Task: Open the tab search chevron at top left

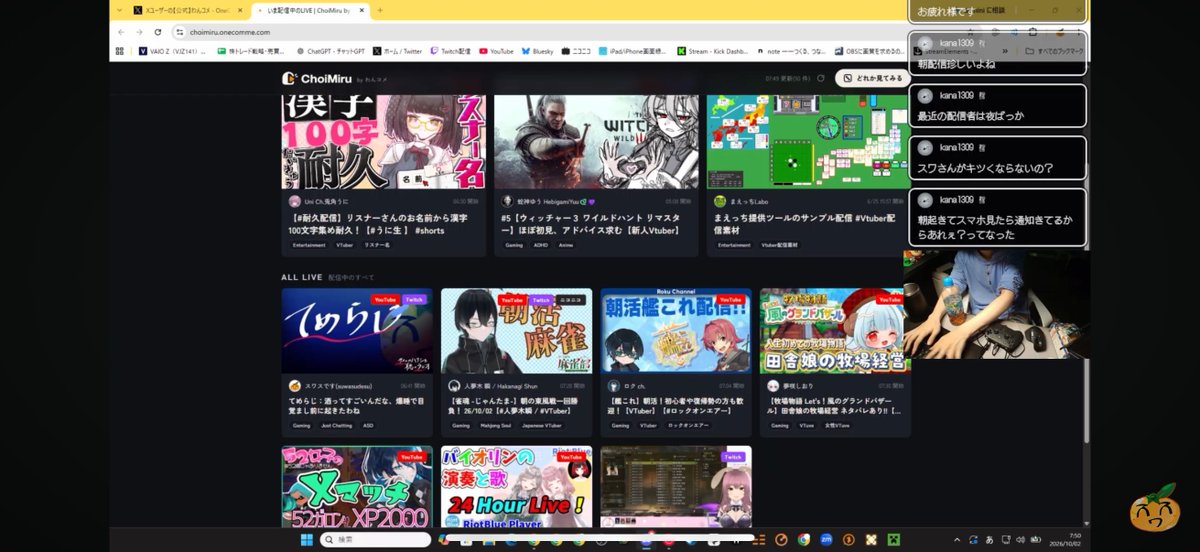Action: pyautogui.click(x=118, y=10)
